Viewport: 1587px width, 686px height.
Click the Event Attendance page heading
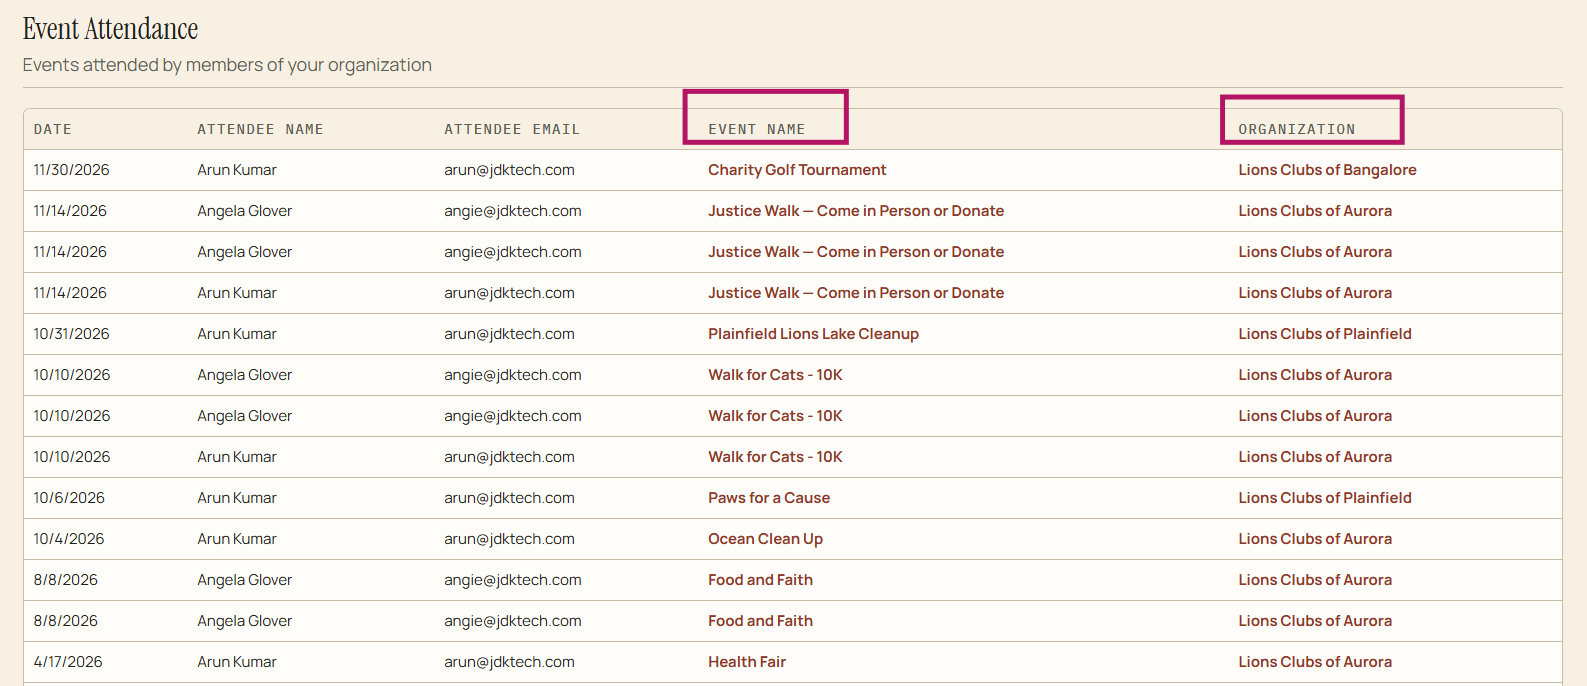pos(111,29)
